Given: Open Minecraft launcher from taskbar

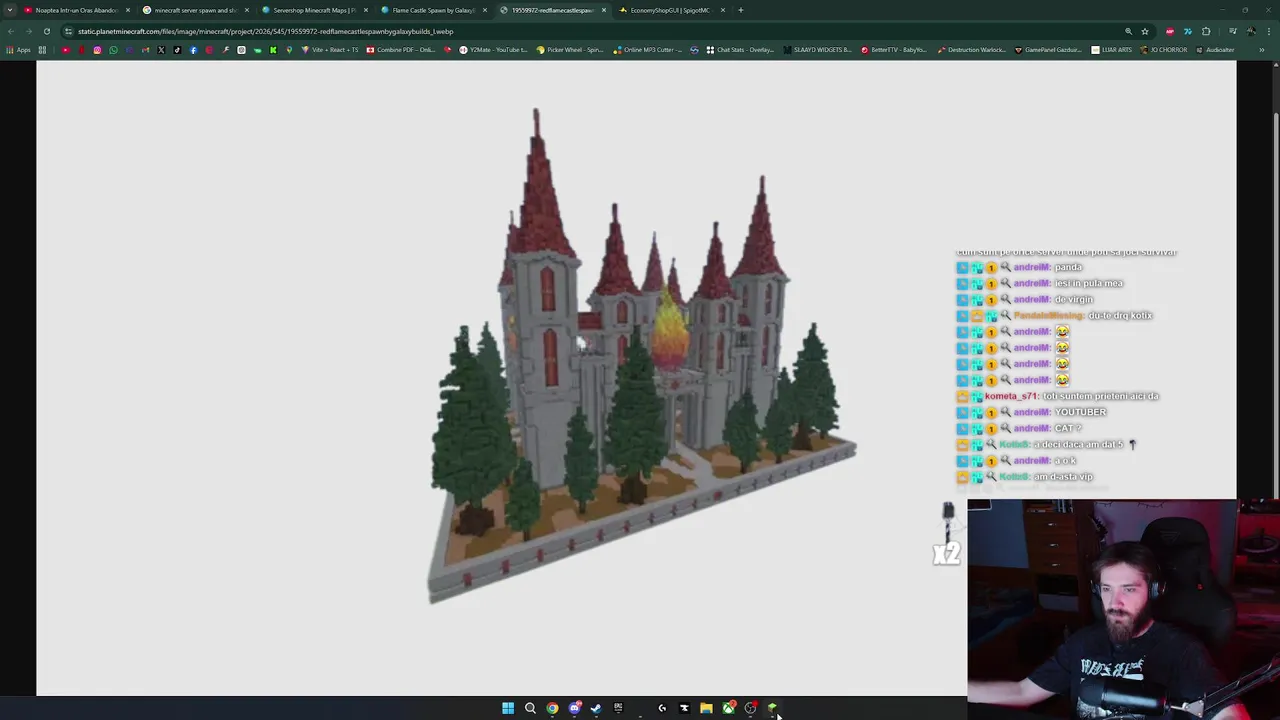Looking at the screenshot, I should click(x=772, y=708).
